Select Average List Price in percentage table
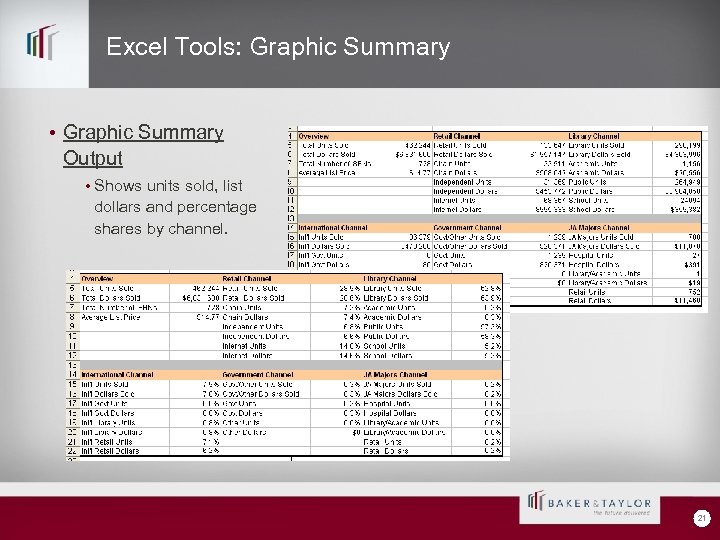720x540 pixels. tap(110, 317)
